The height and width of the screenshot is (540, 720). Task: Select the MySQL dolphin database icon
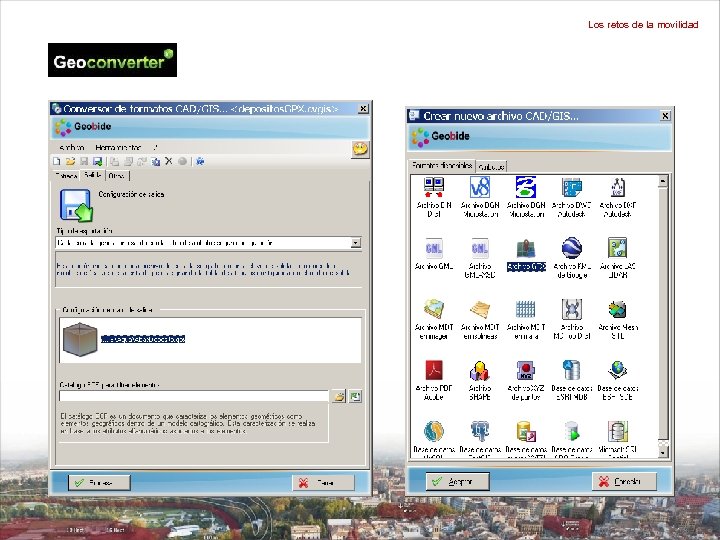[x=433, y=432]
